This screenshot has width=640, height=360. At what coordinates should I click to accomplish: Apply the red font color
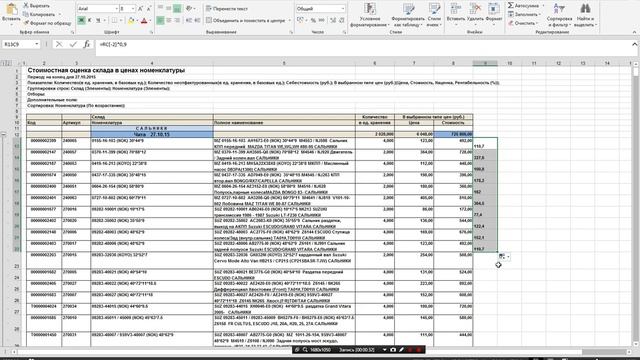(x=144, y=20)
